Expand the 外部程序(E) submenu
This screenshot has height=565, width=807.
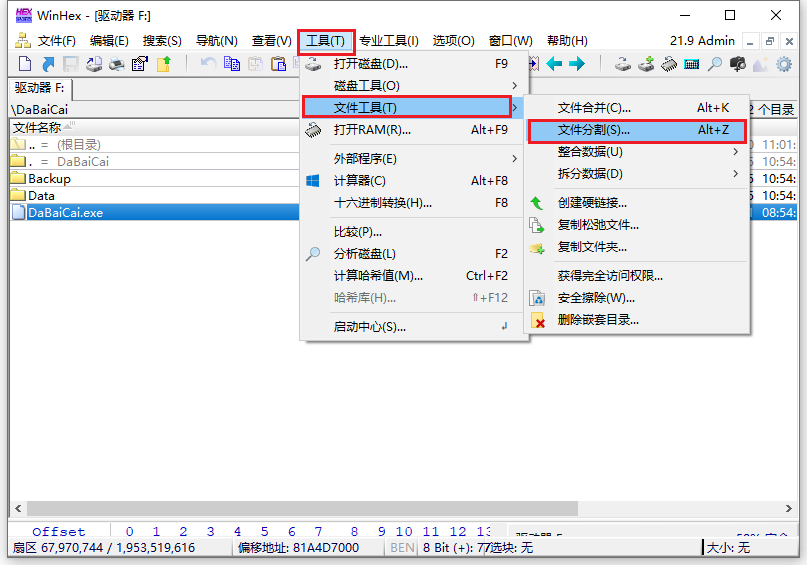coord(415,158)
